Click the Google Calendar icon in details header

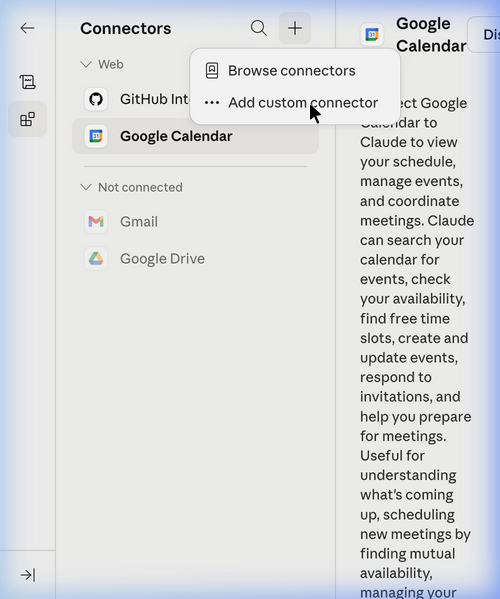tap(372, 34)
